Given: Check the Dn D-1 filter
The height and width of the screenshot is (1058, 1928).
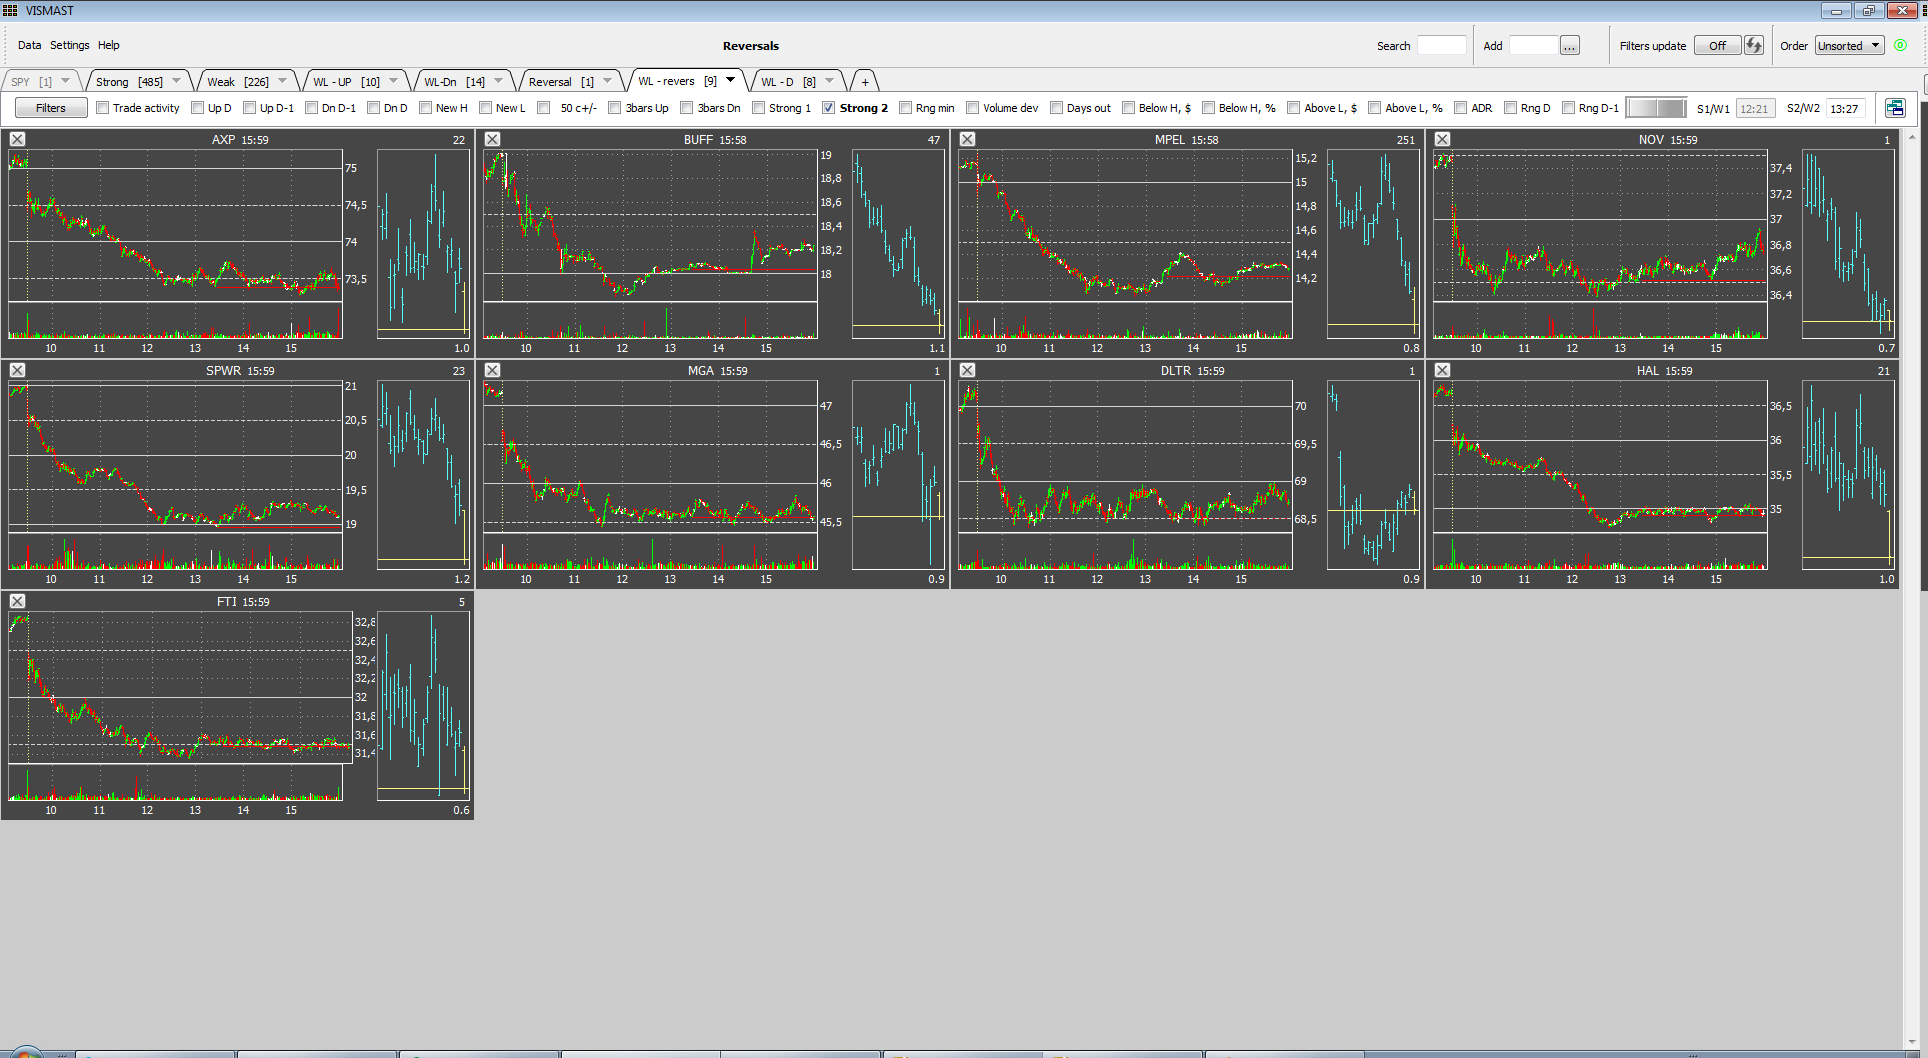Looking at the screenshot, I should point(311,108).
